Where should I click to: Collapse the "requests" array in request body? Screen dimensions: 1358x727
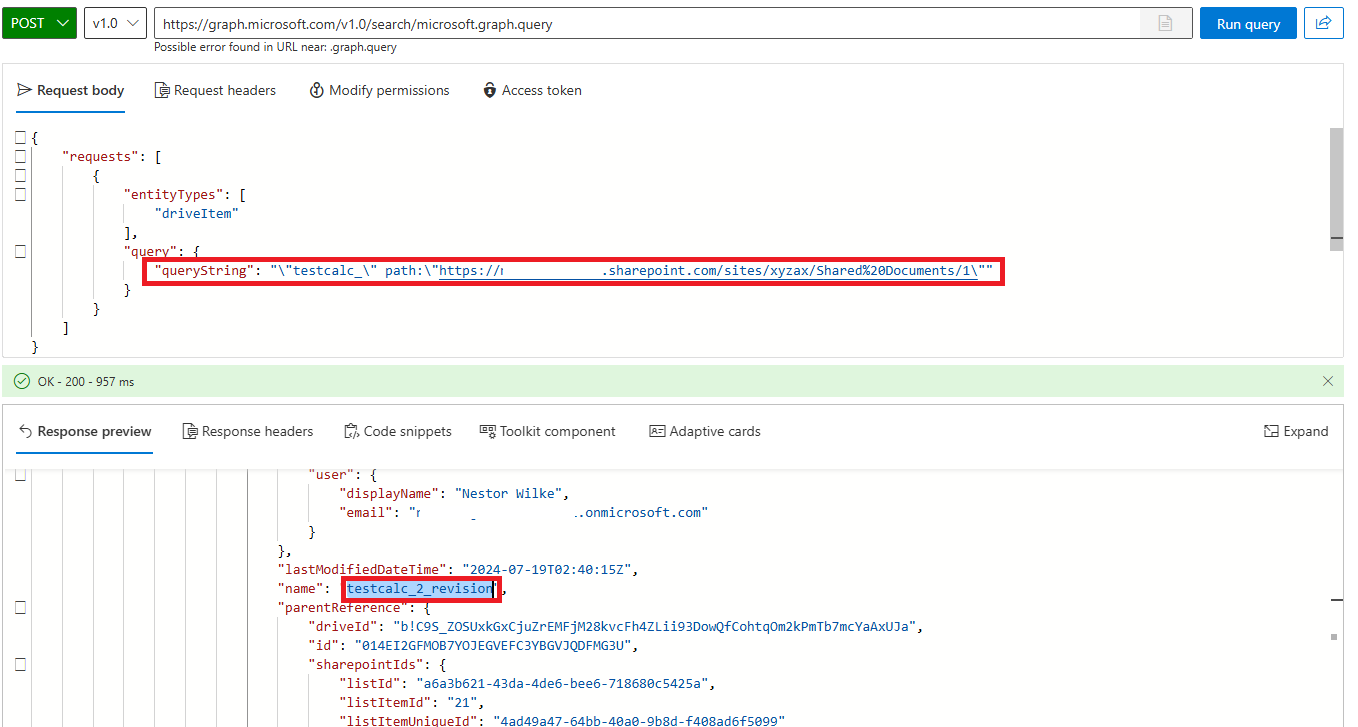coord(21,157)
